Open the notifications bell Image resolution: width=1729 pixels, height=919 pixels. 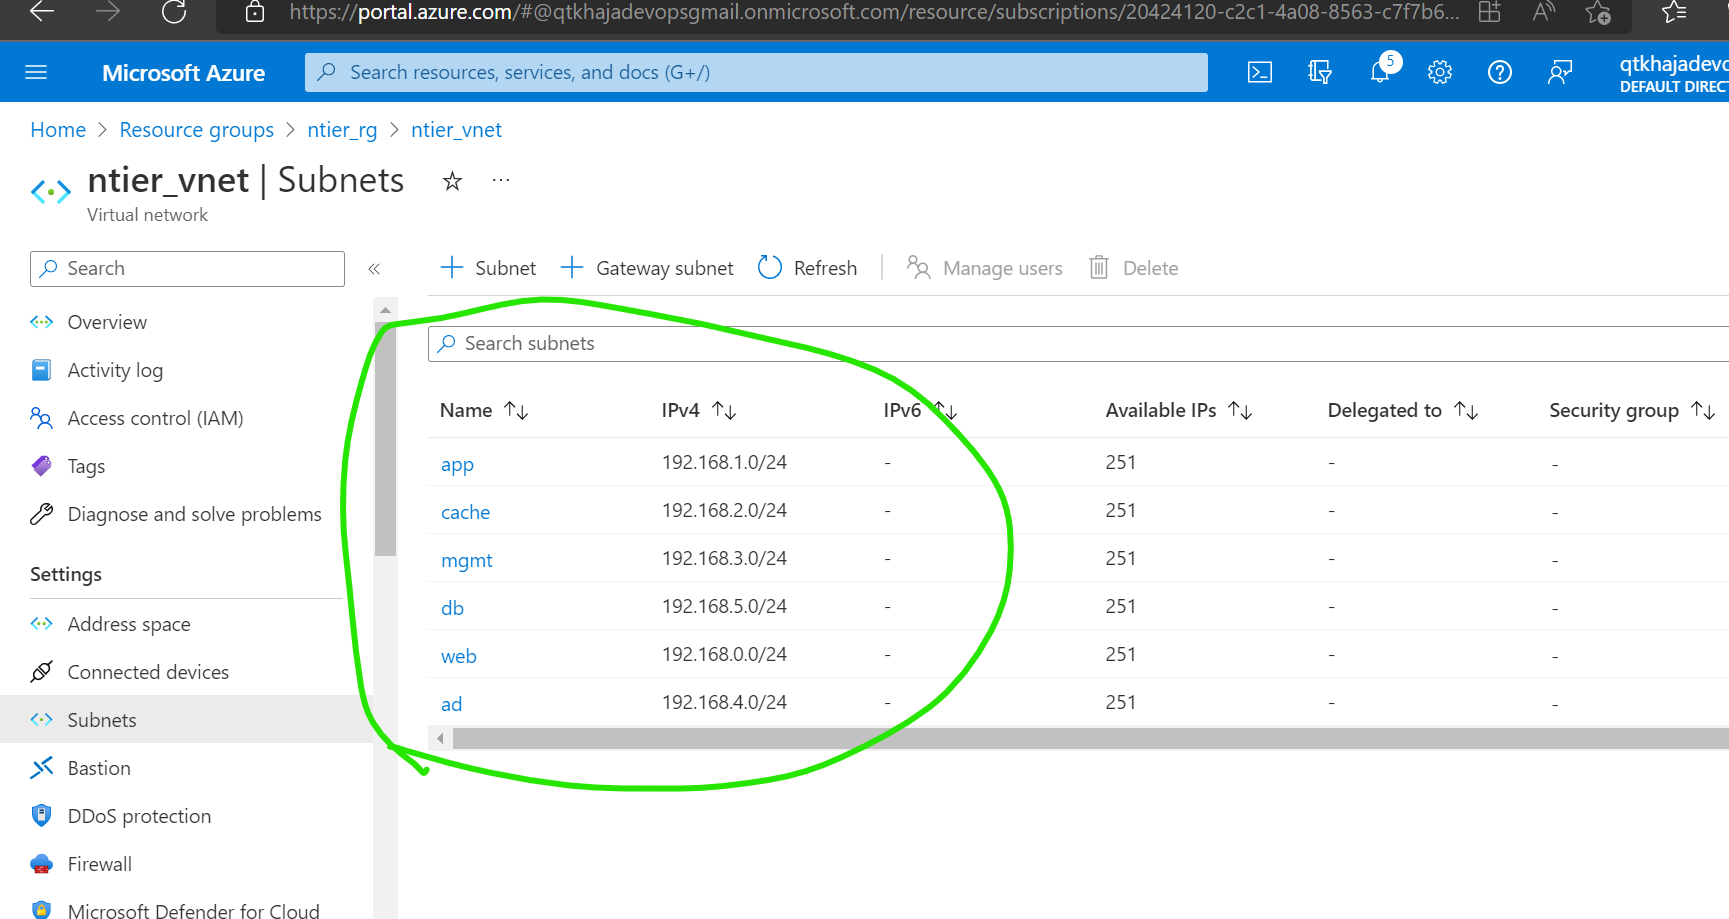pyautogui.click(x=1380, y=72)
